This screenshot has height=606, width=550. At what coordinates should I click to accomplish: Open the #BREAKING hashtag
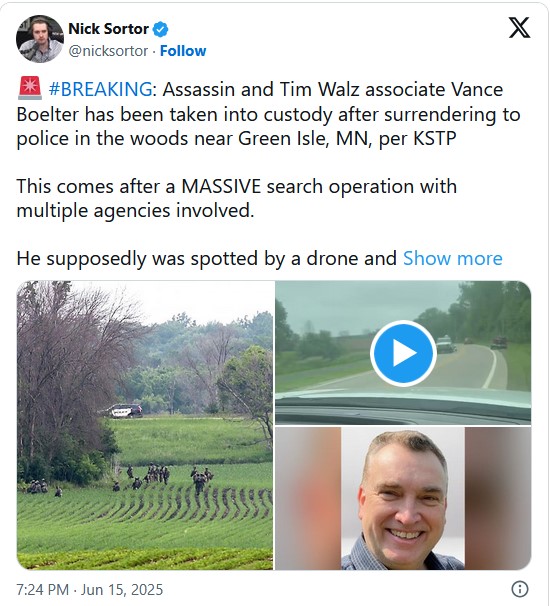100,89
